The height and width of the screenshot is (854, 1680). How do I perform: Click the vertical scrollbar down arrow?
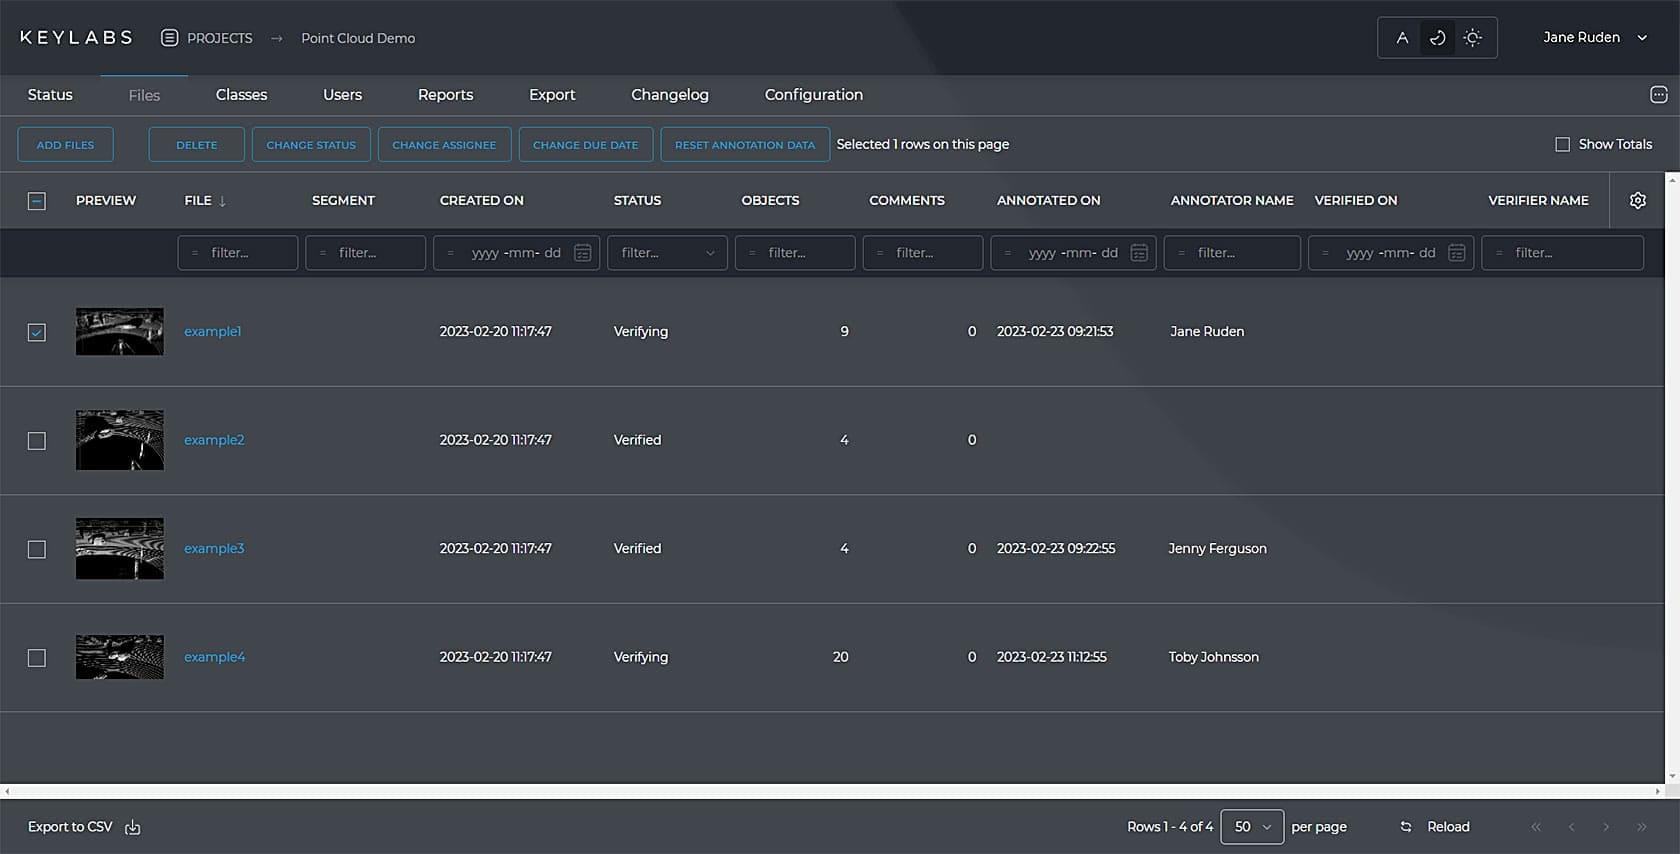(x=1672, y=776)
